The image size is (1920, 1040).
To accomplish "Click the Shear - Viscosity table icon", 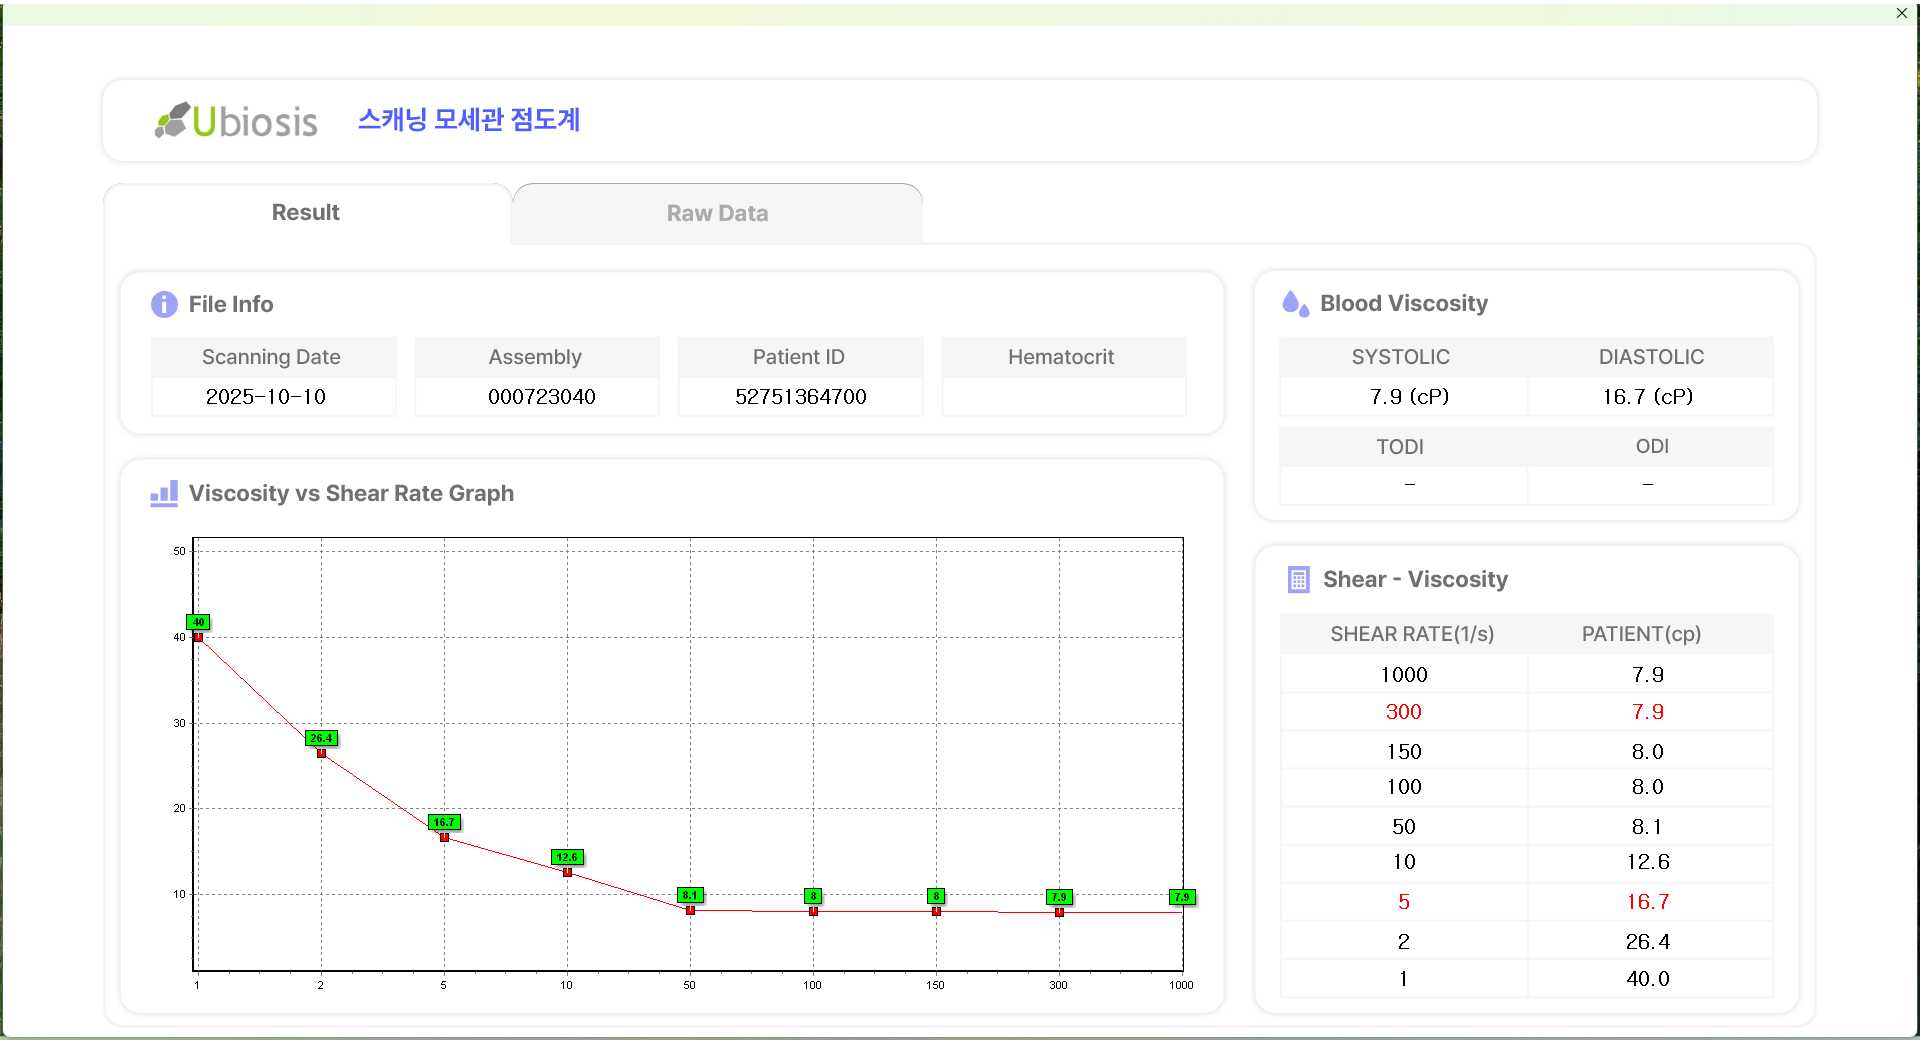I will click(x=1298, y=580).
